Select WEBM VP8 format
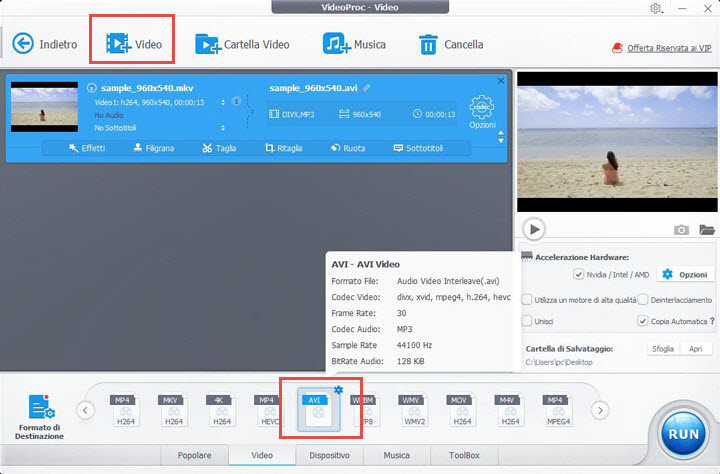This screenshot has width=720, height=474. [366, 410]
